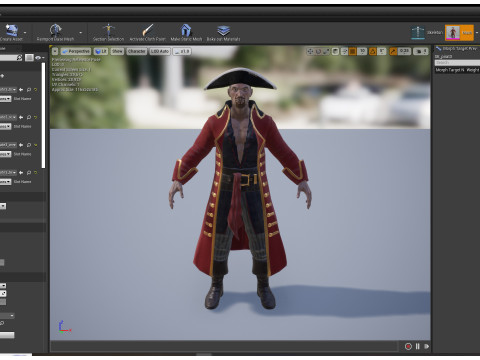The width and height of the screenshot is (480, 360).
Task: Open the Perspective view mode menu
Action: point(76,51)
